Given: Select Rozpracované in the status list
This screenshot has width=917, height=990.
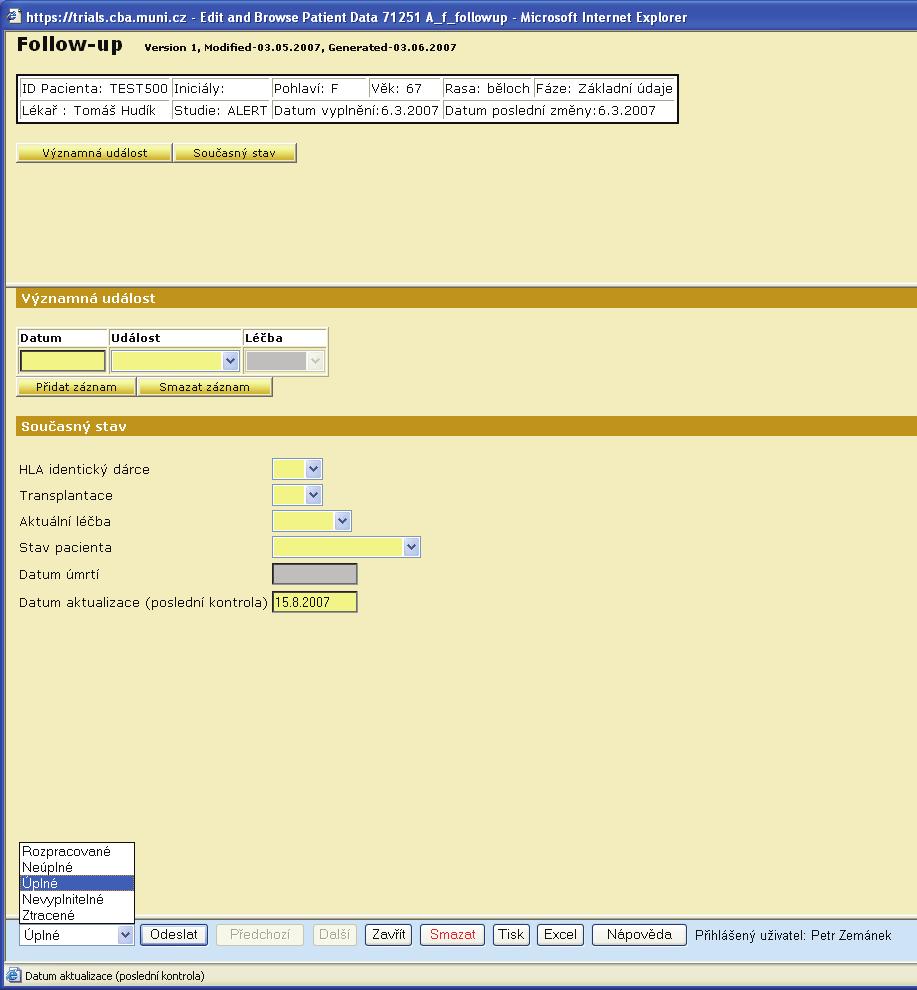Looking at the screenshot, I should pyautogui.click(x=76, y=851).
